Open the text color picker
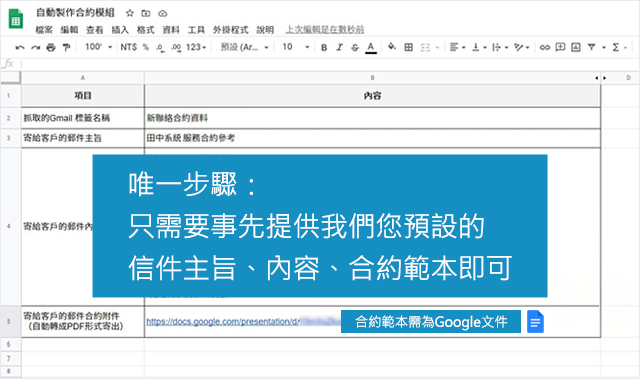 tap(371, 48)
